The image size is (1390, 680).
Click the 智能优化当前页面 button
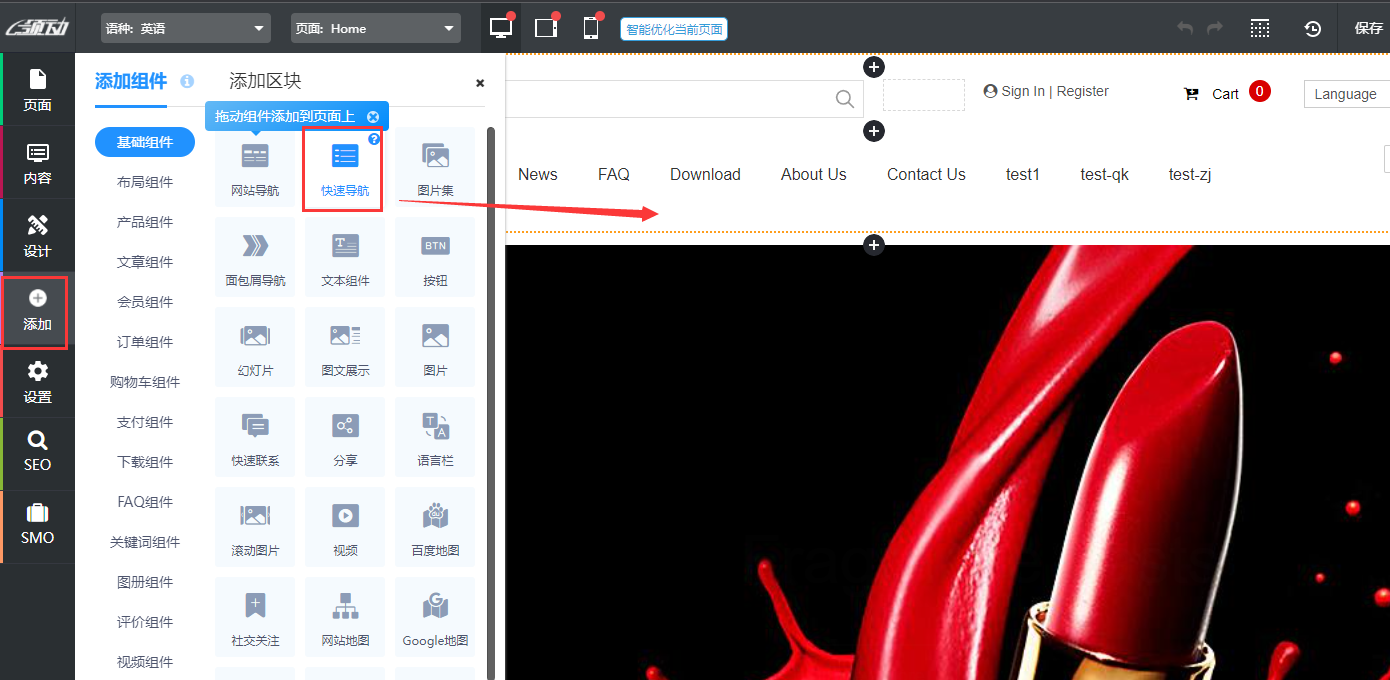(674, 29)
